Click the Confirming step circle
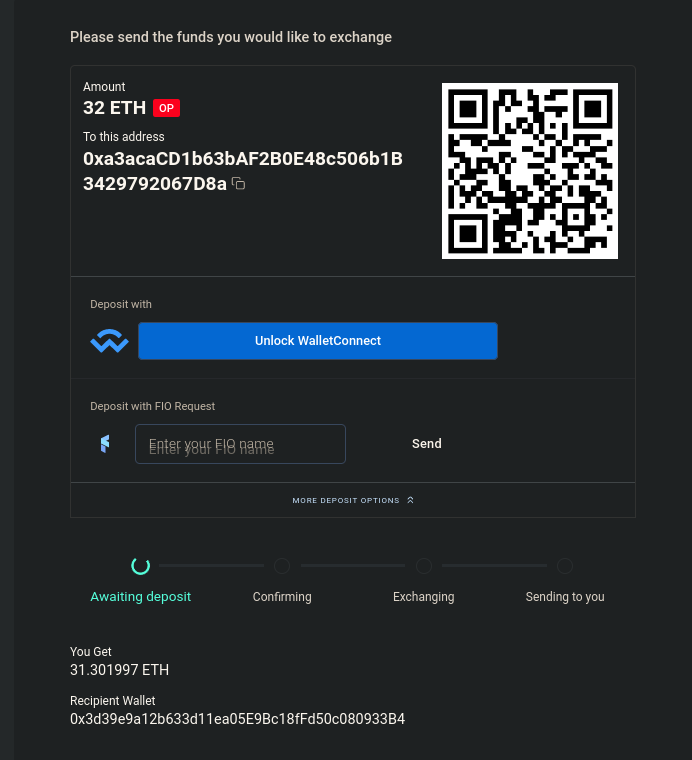The width and height of the screenshot is (692, 760). click(x=282, y=566)
